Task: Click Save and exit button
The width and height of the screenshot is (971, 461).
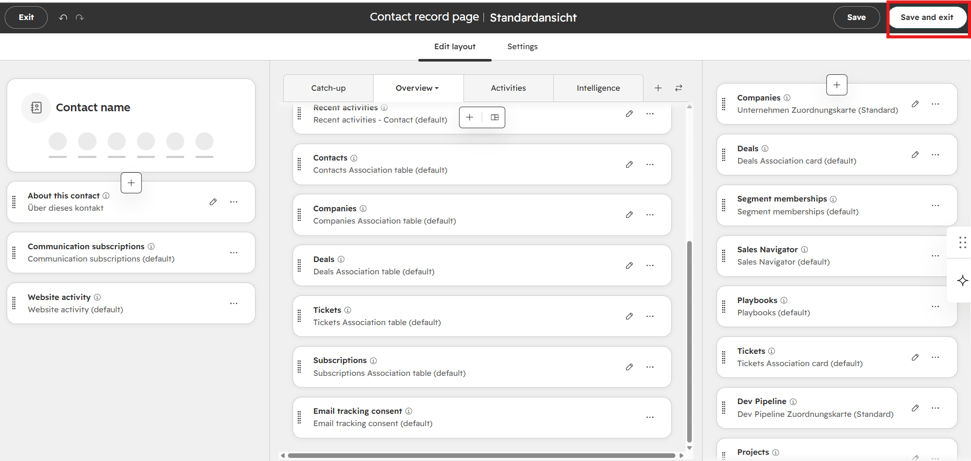Action: pos(926,17)
